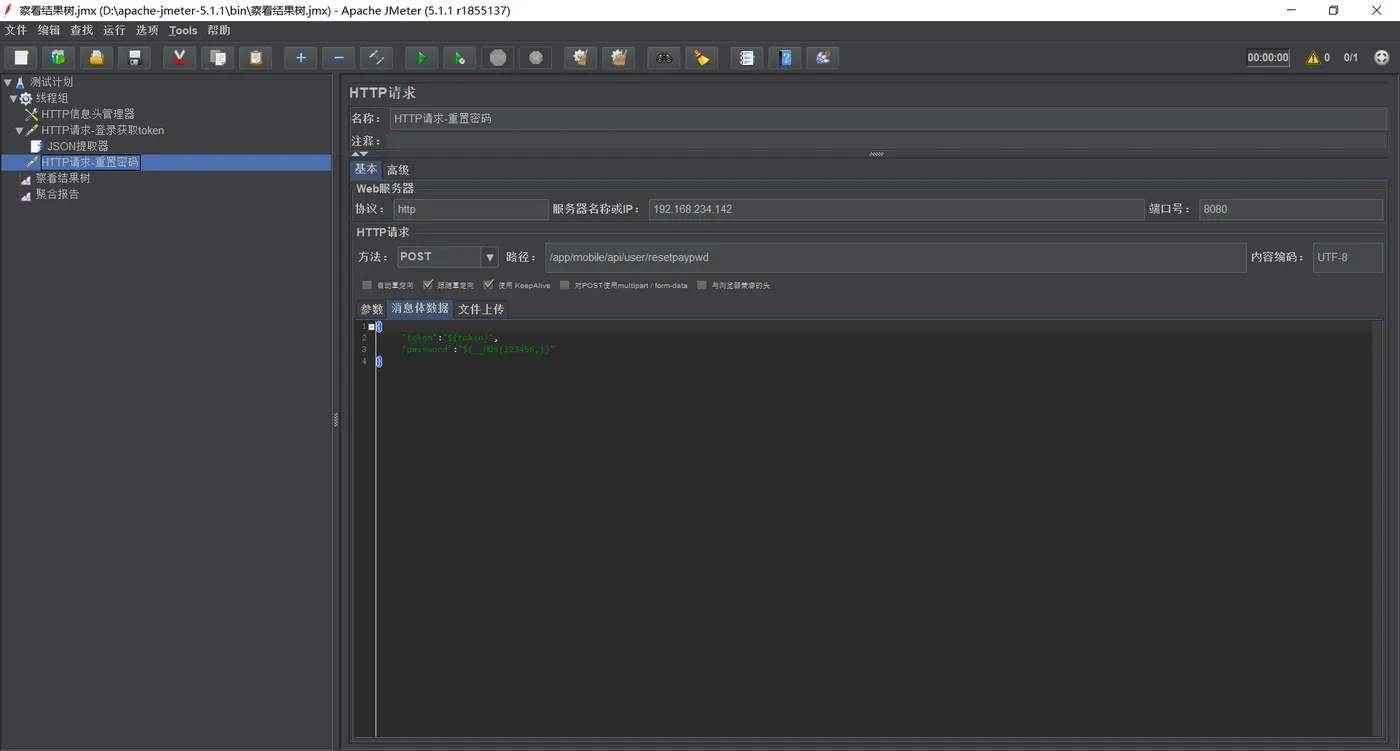Click the remote engines globe icon
The width and height of the screenshot is (1400, 751).
click(1382, 58)
